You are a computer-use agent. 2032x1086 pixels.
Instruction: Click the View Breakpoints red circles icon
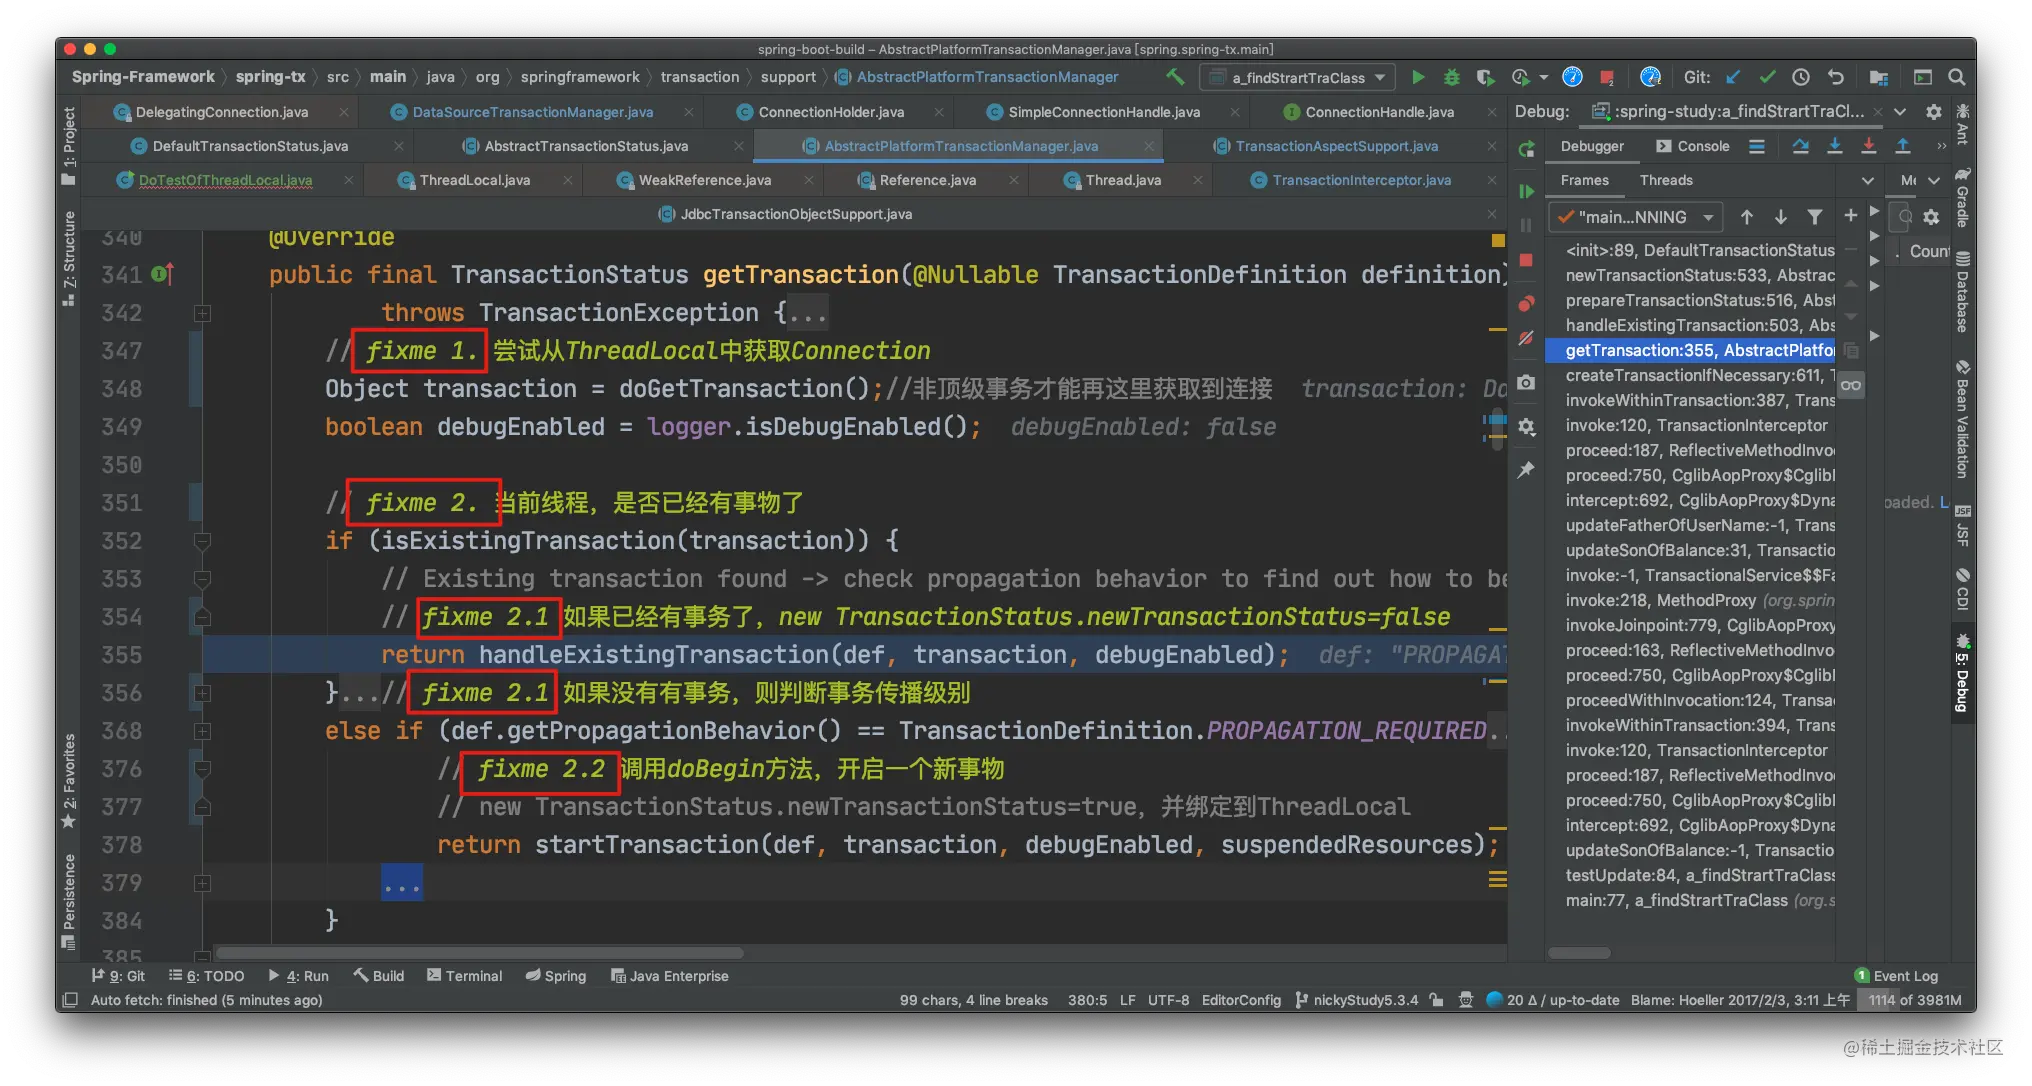pyautogui.click(x=1526, y=303)
